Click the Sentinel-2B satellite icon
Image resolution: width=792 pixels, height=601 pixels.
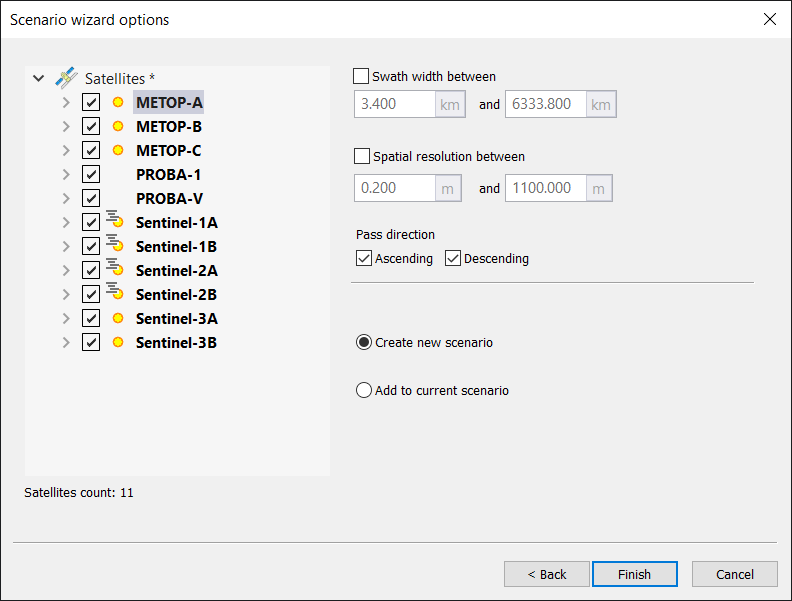114,294
